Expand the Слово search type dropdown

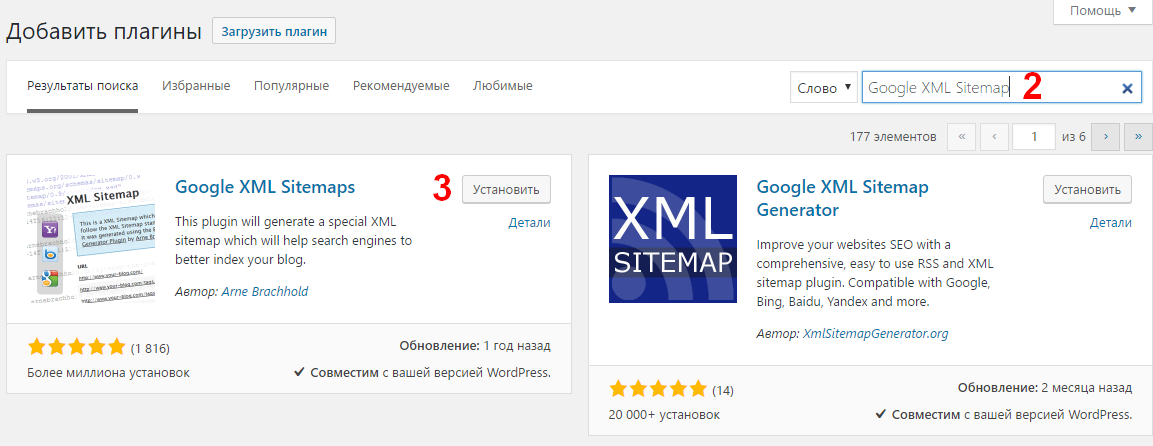tap(824, 87)
